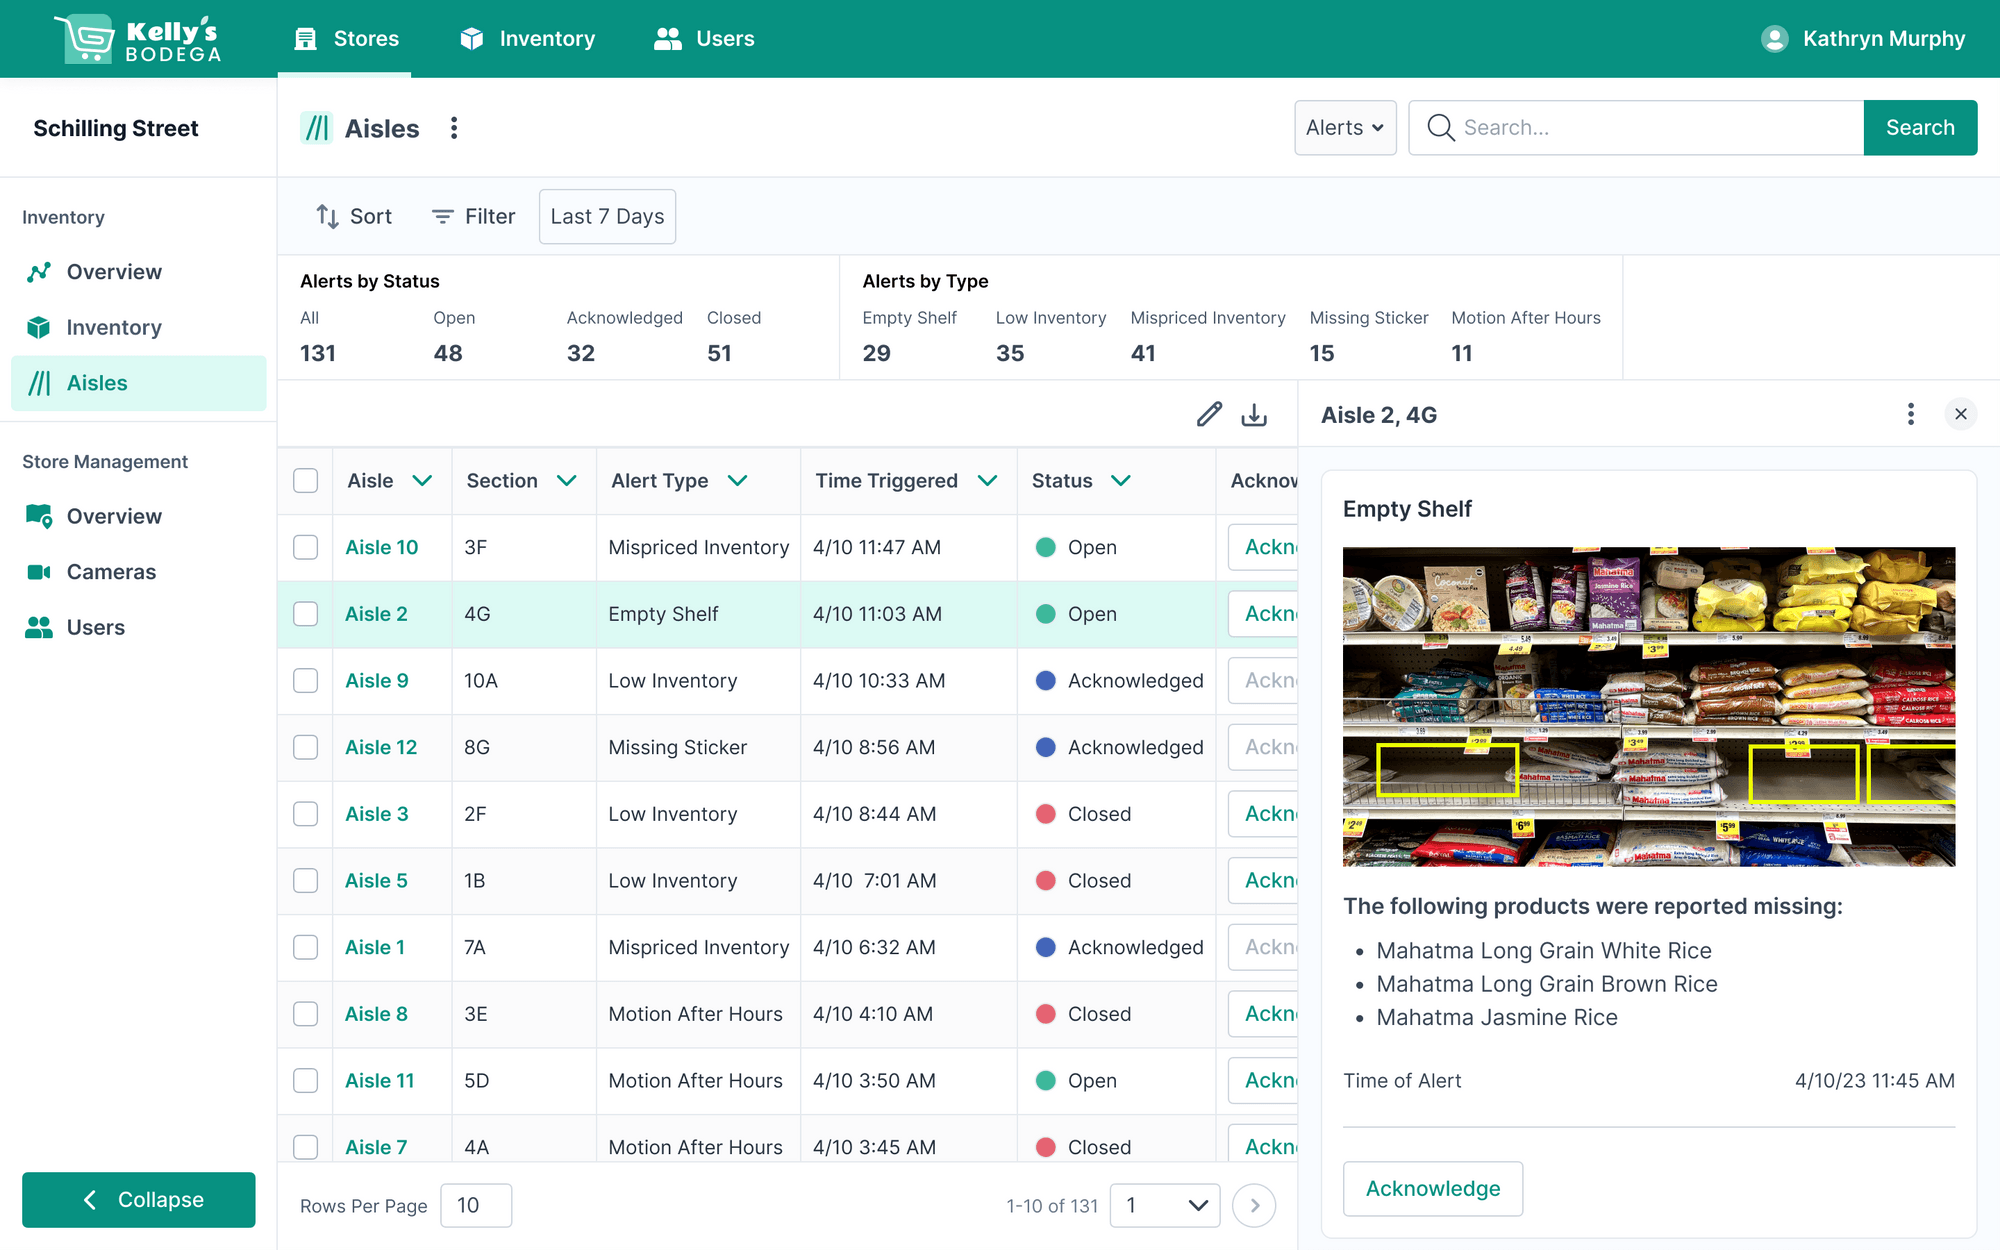The width and height of the screenshot is (2000, 1250).
Task: Open the three-dot menu next to Aisles heading
Action: pos(454,128)
